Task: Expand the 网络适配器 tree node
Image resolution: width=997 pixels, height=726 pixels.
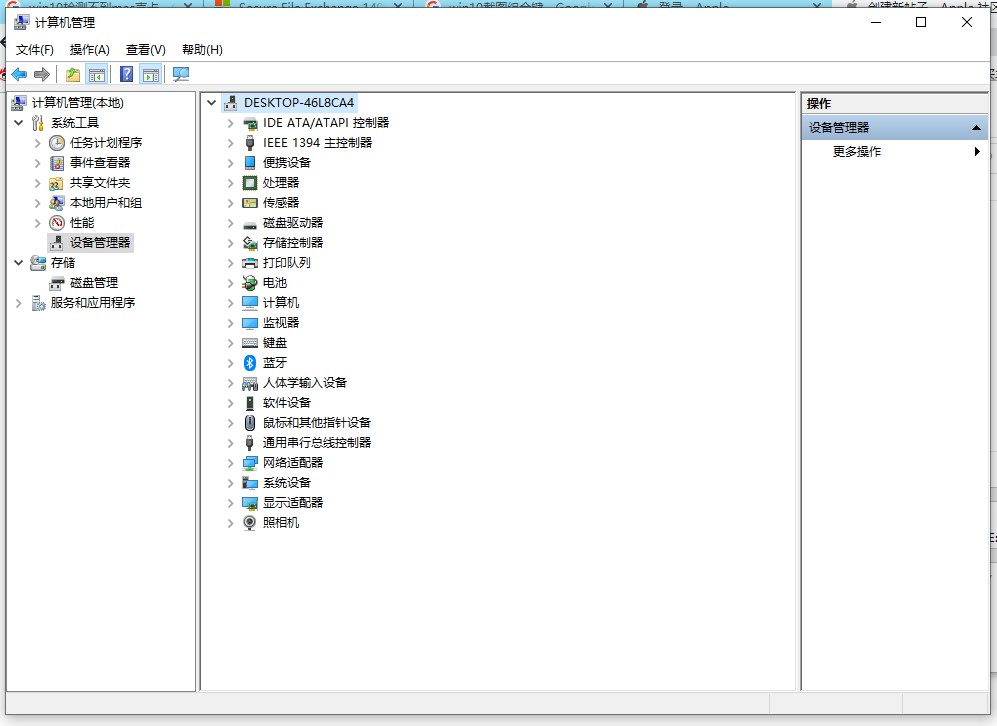Action: point(230,462)
